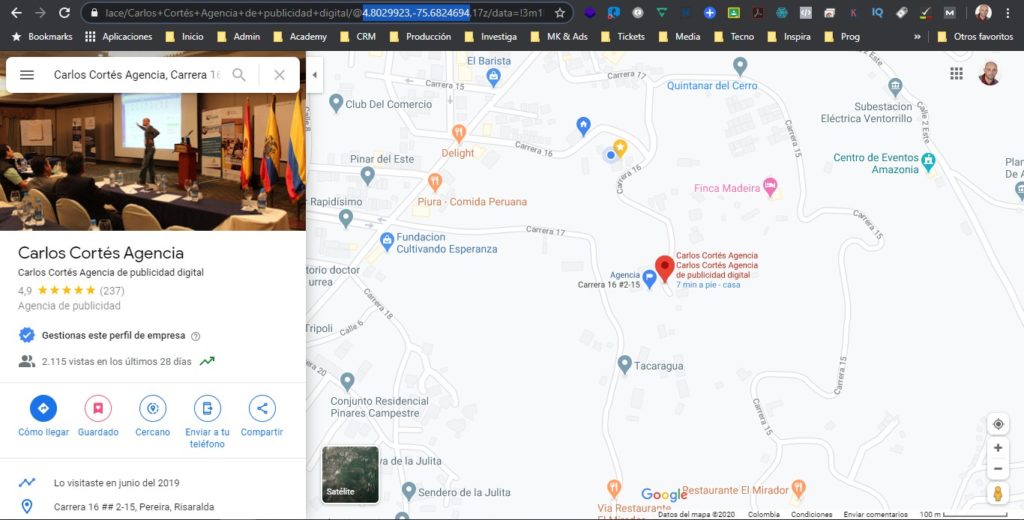The width and height of the screenshot is (1024, 520).
Task: Click the my location target button
Action: (x=998, y=424)
